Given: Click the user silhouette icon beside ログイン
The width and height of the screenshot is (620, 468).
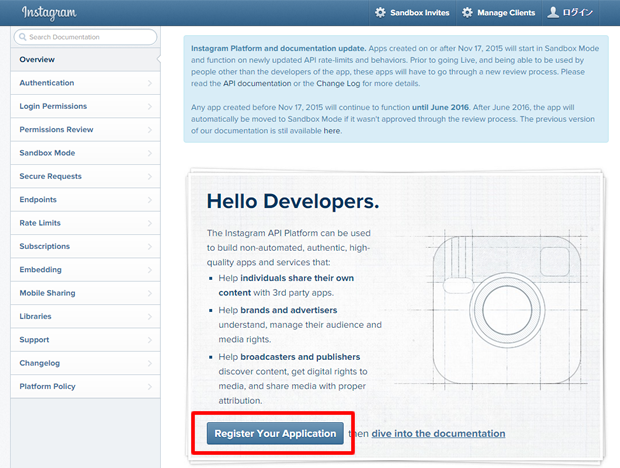Looking at the screenshot, I should 553,13.
